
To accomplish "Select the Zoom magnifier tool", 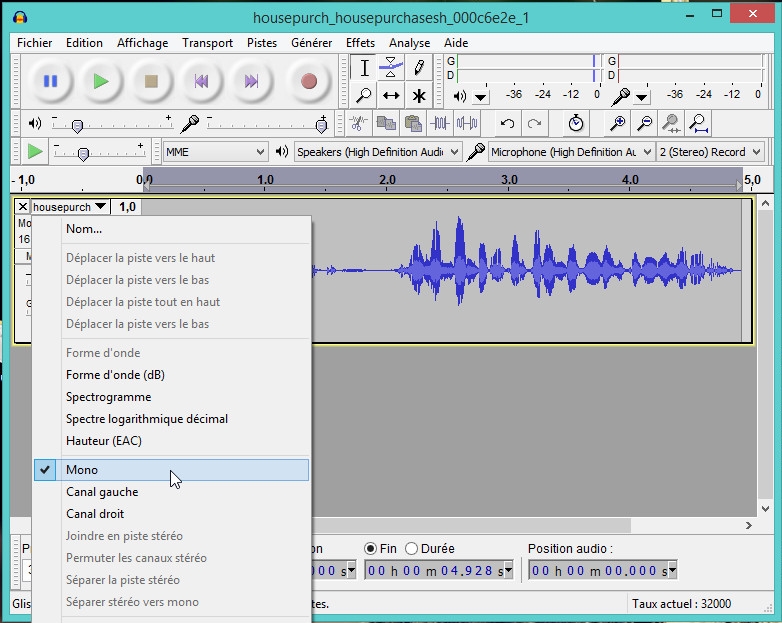I will 364,95.
